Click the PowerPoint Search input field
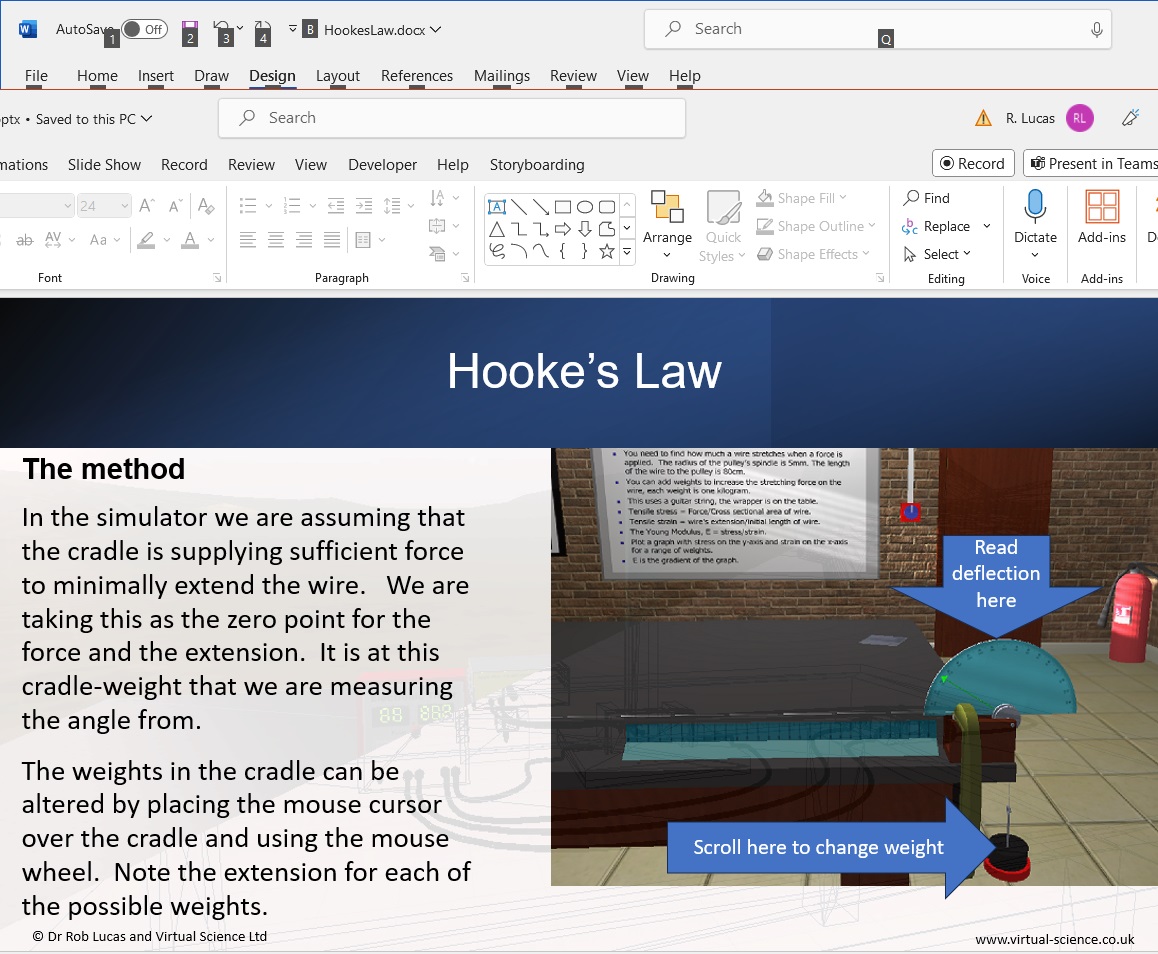Screen dimensions: 1158x954 tap(452, 118)
